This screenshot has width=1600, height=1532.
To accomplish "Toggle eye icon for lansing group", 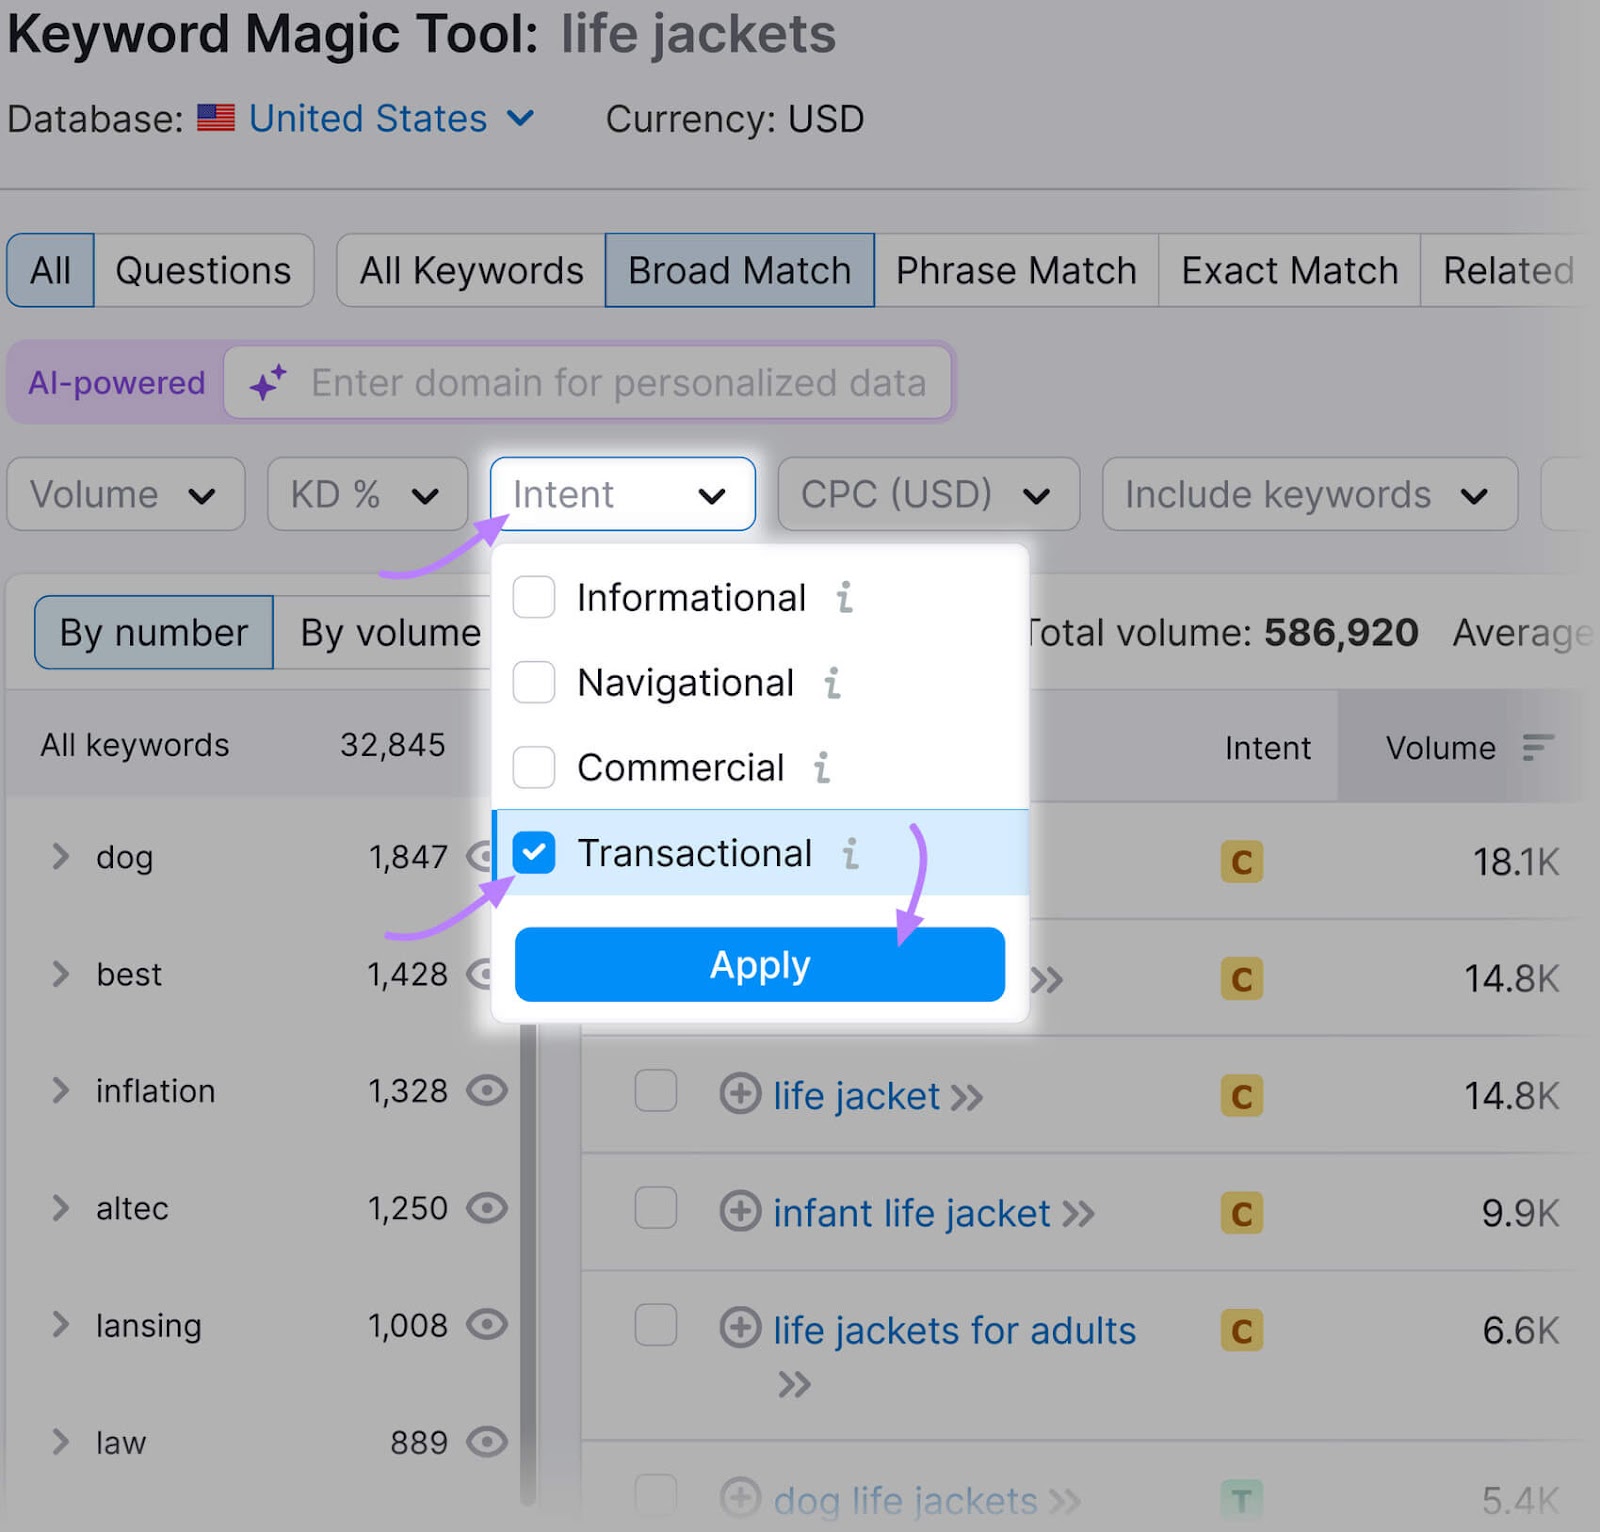I will point(488,1325).
